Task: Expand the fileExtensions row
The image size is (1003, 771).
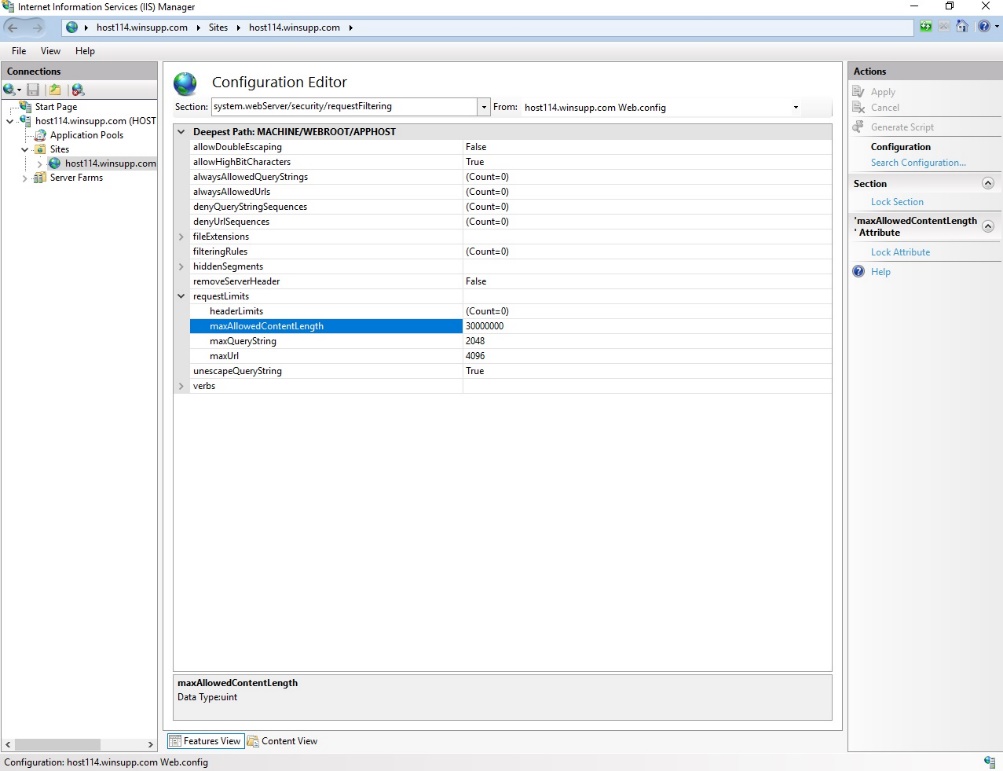Action: [x=181, y=237]
